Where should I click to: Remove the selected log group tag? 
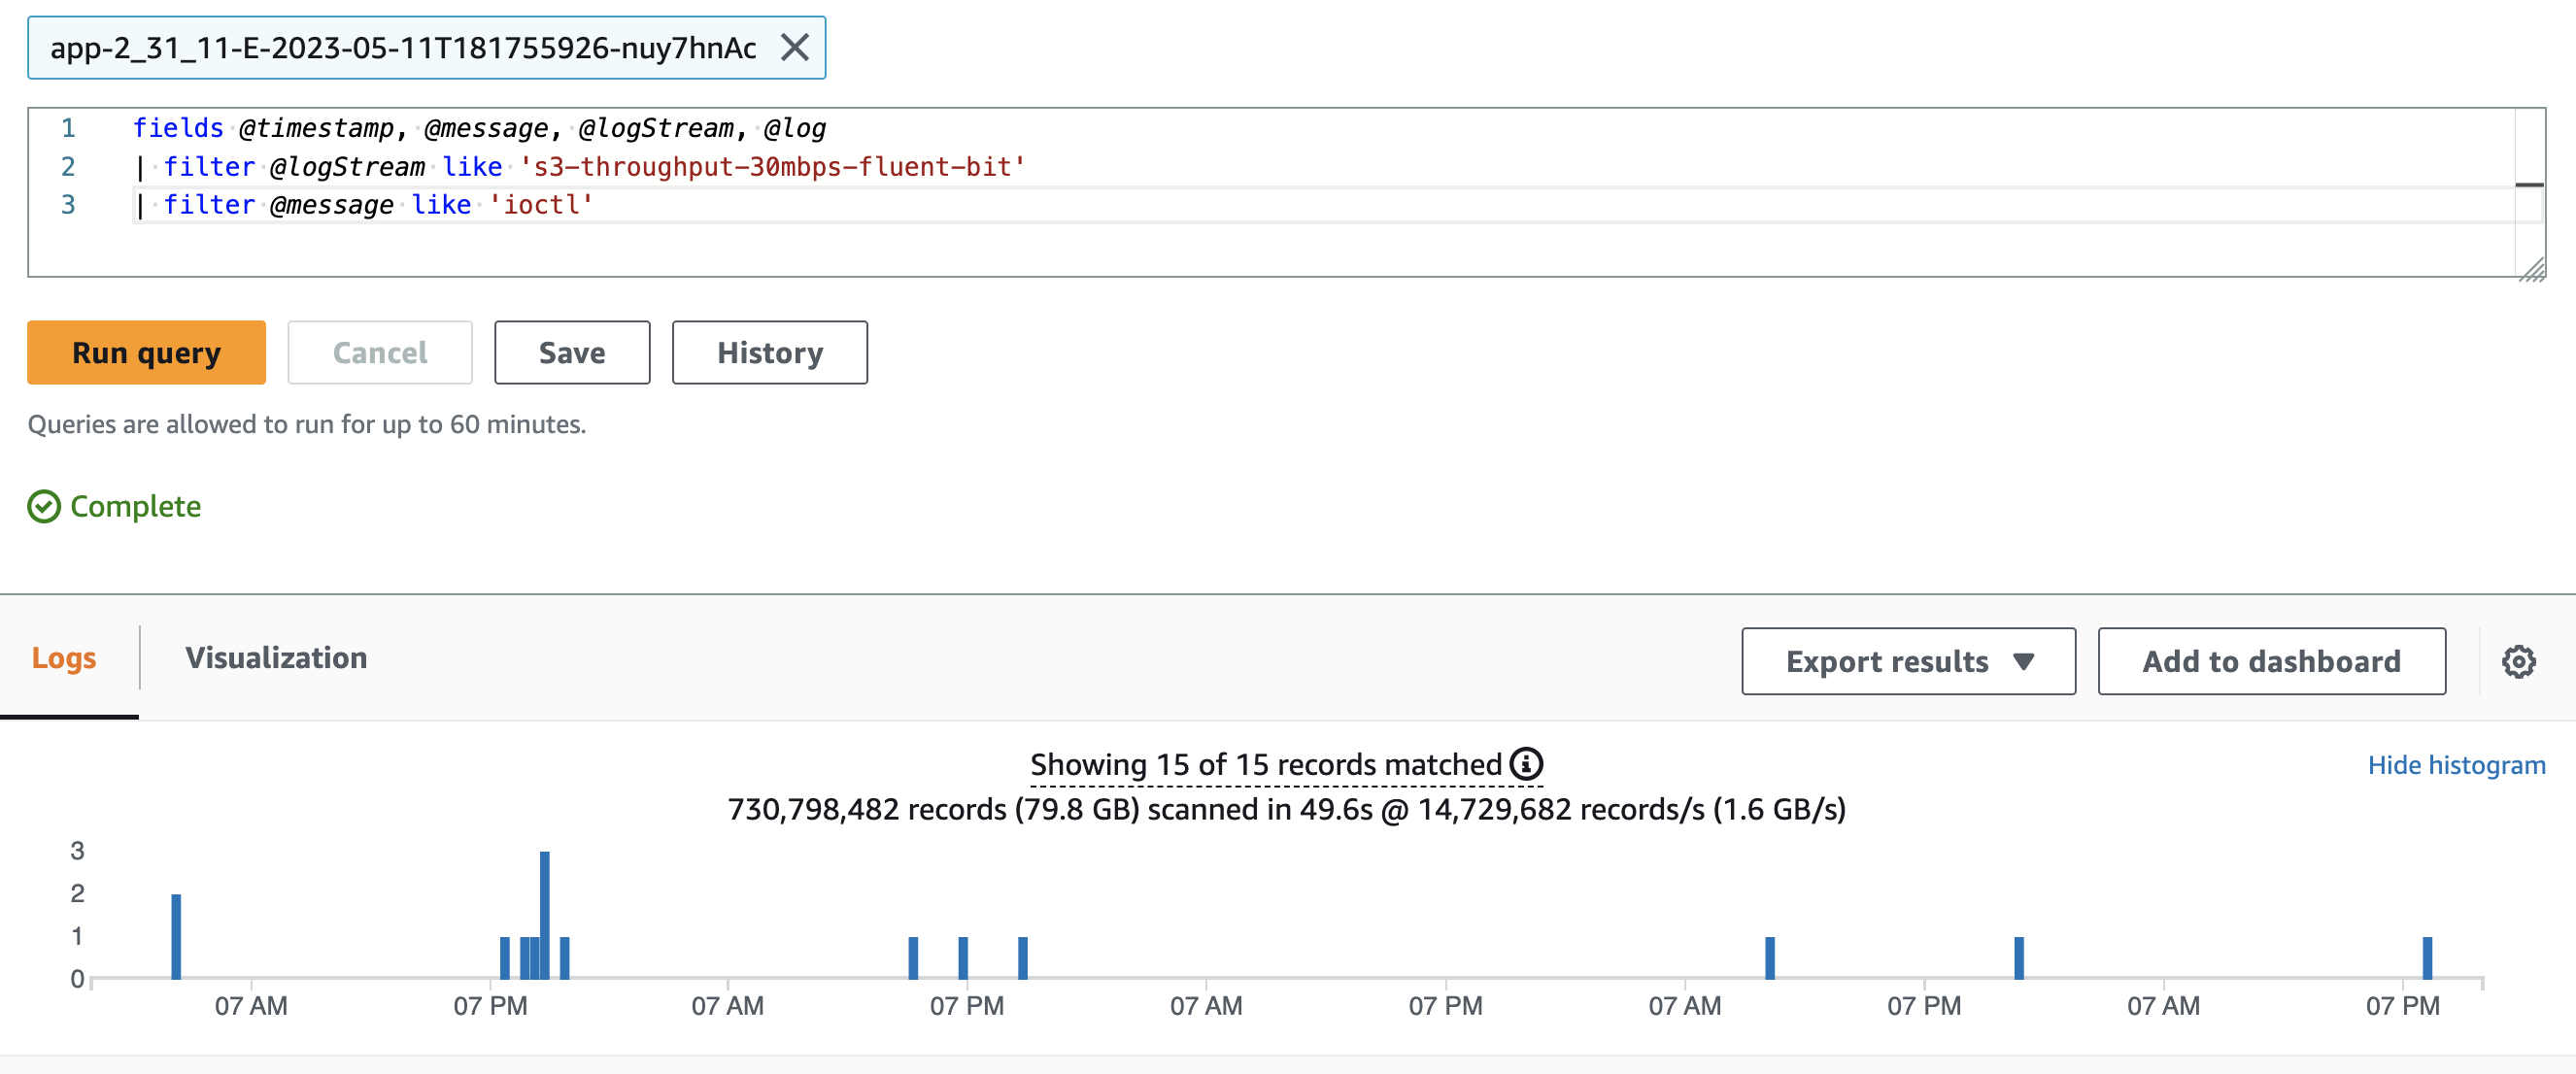point(794,47)
